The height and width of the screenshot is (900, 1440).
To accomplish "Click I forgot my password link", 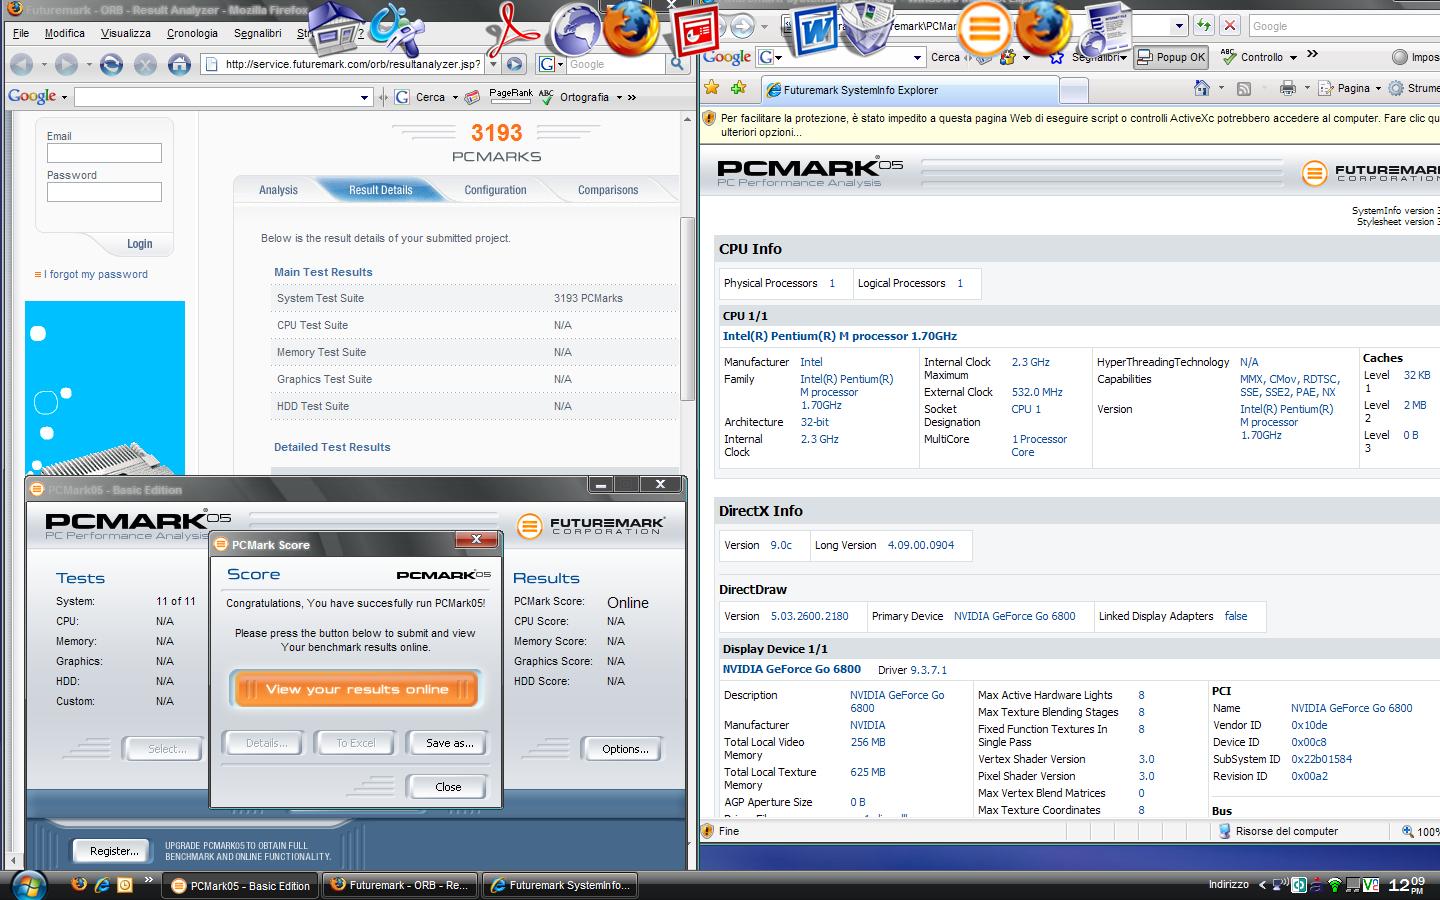I will click(96, 274).
